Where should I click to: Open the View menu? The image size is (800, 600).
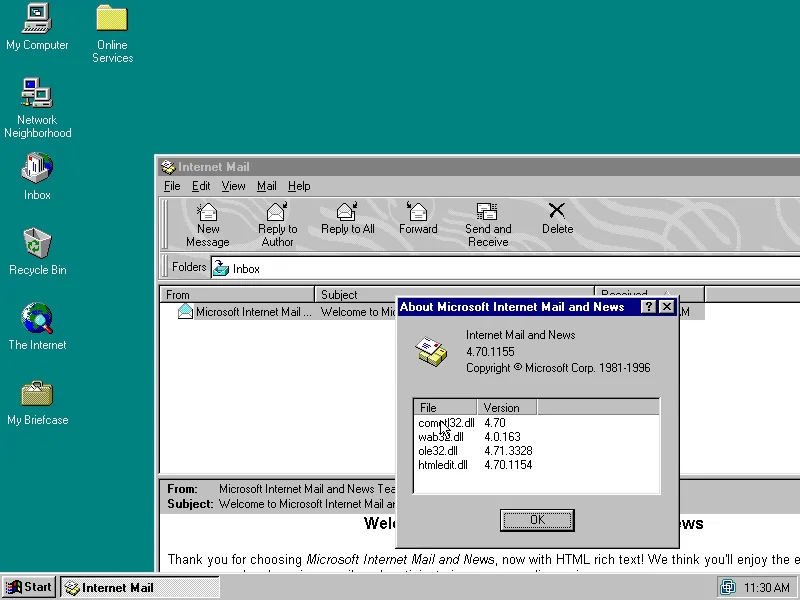233,186
